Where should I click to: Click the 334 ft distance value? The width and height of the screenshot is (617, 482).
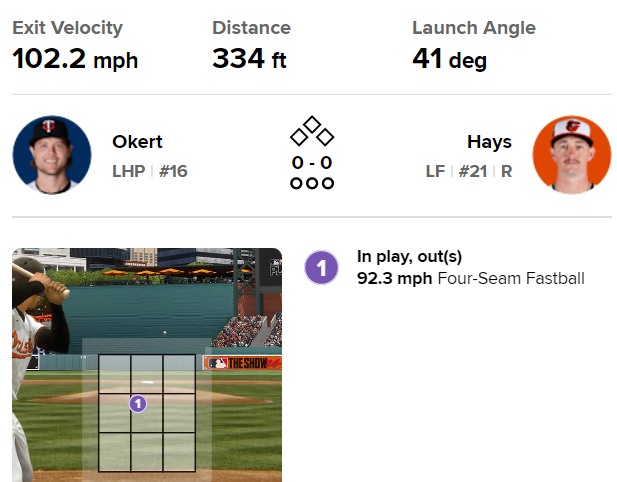[x=249, y=60]
